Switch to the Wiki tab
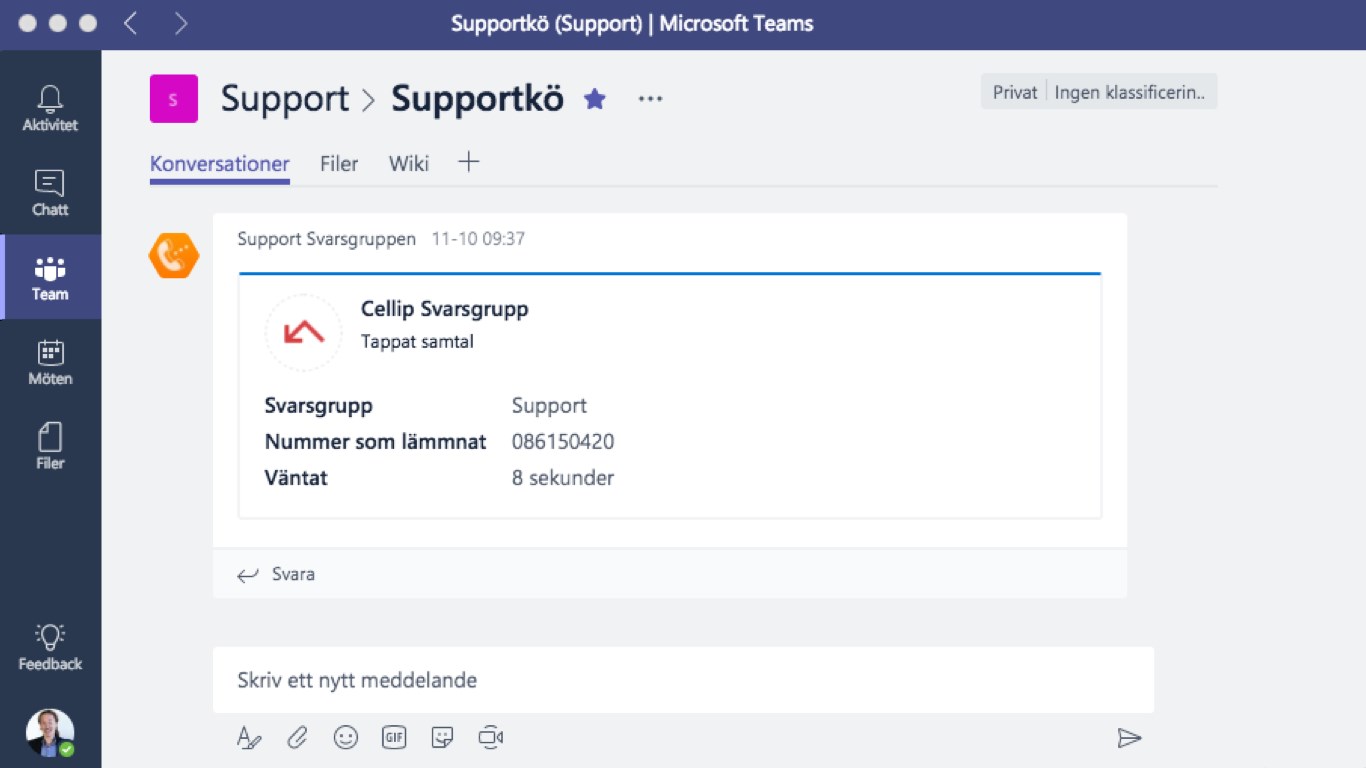The height and width of the screenshot is (768, 1366). pyautogui.click(x=409, y=164)
